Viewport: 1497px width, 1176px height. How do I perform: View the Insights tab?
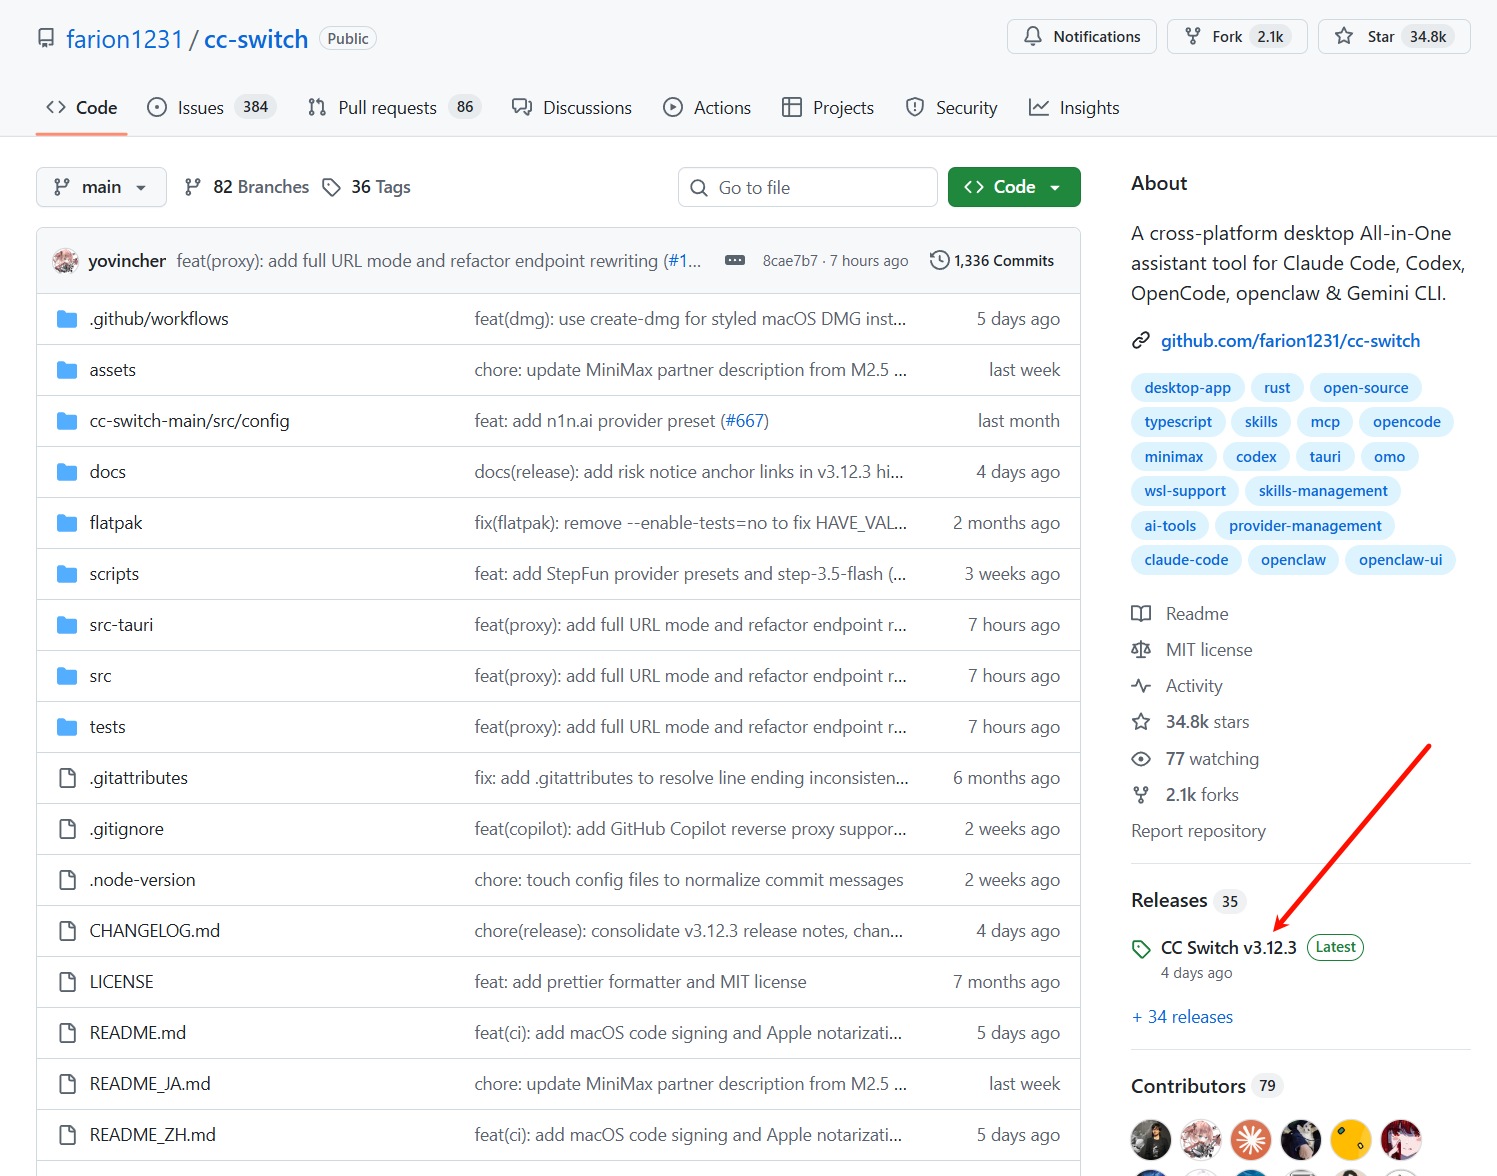point(1074,107)
